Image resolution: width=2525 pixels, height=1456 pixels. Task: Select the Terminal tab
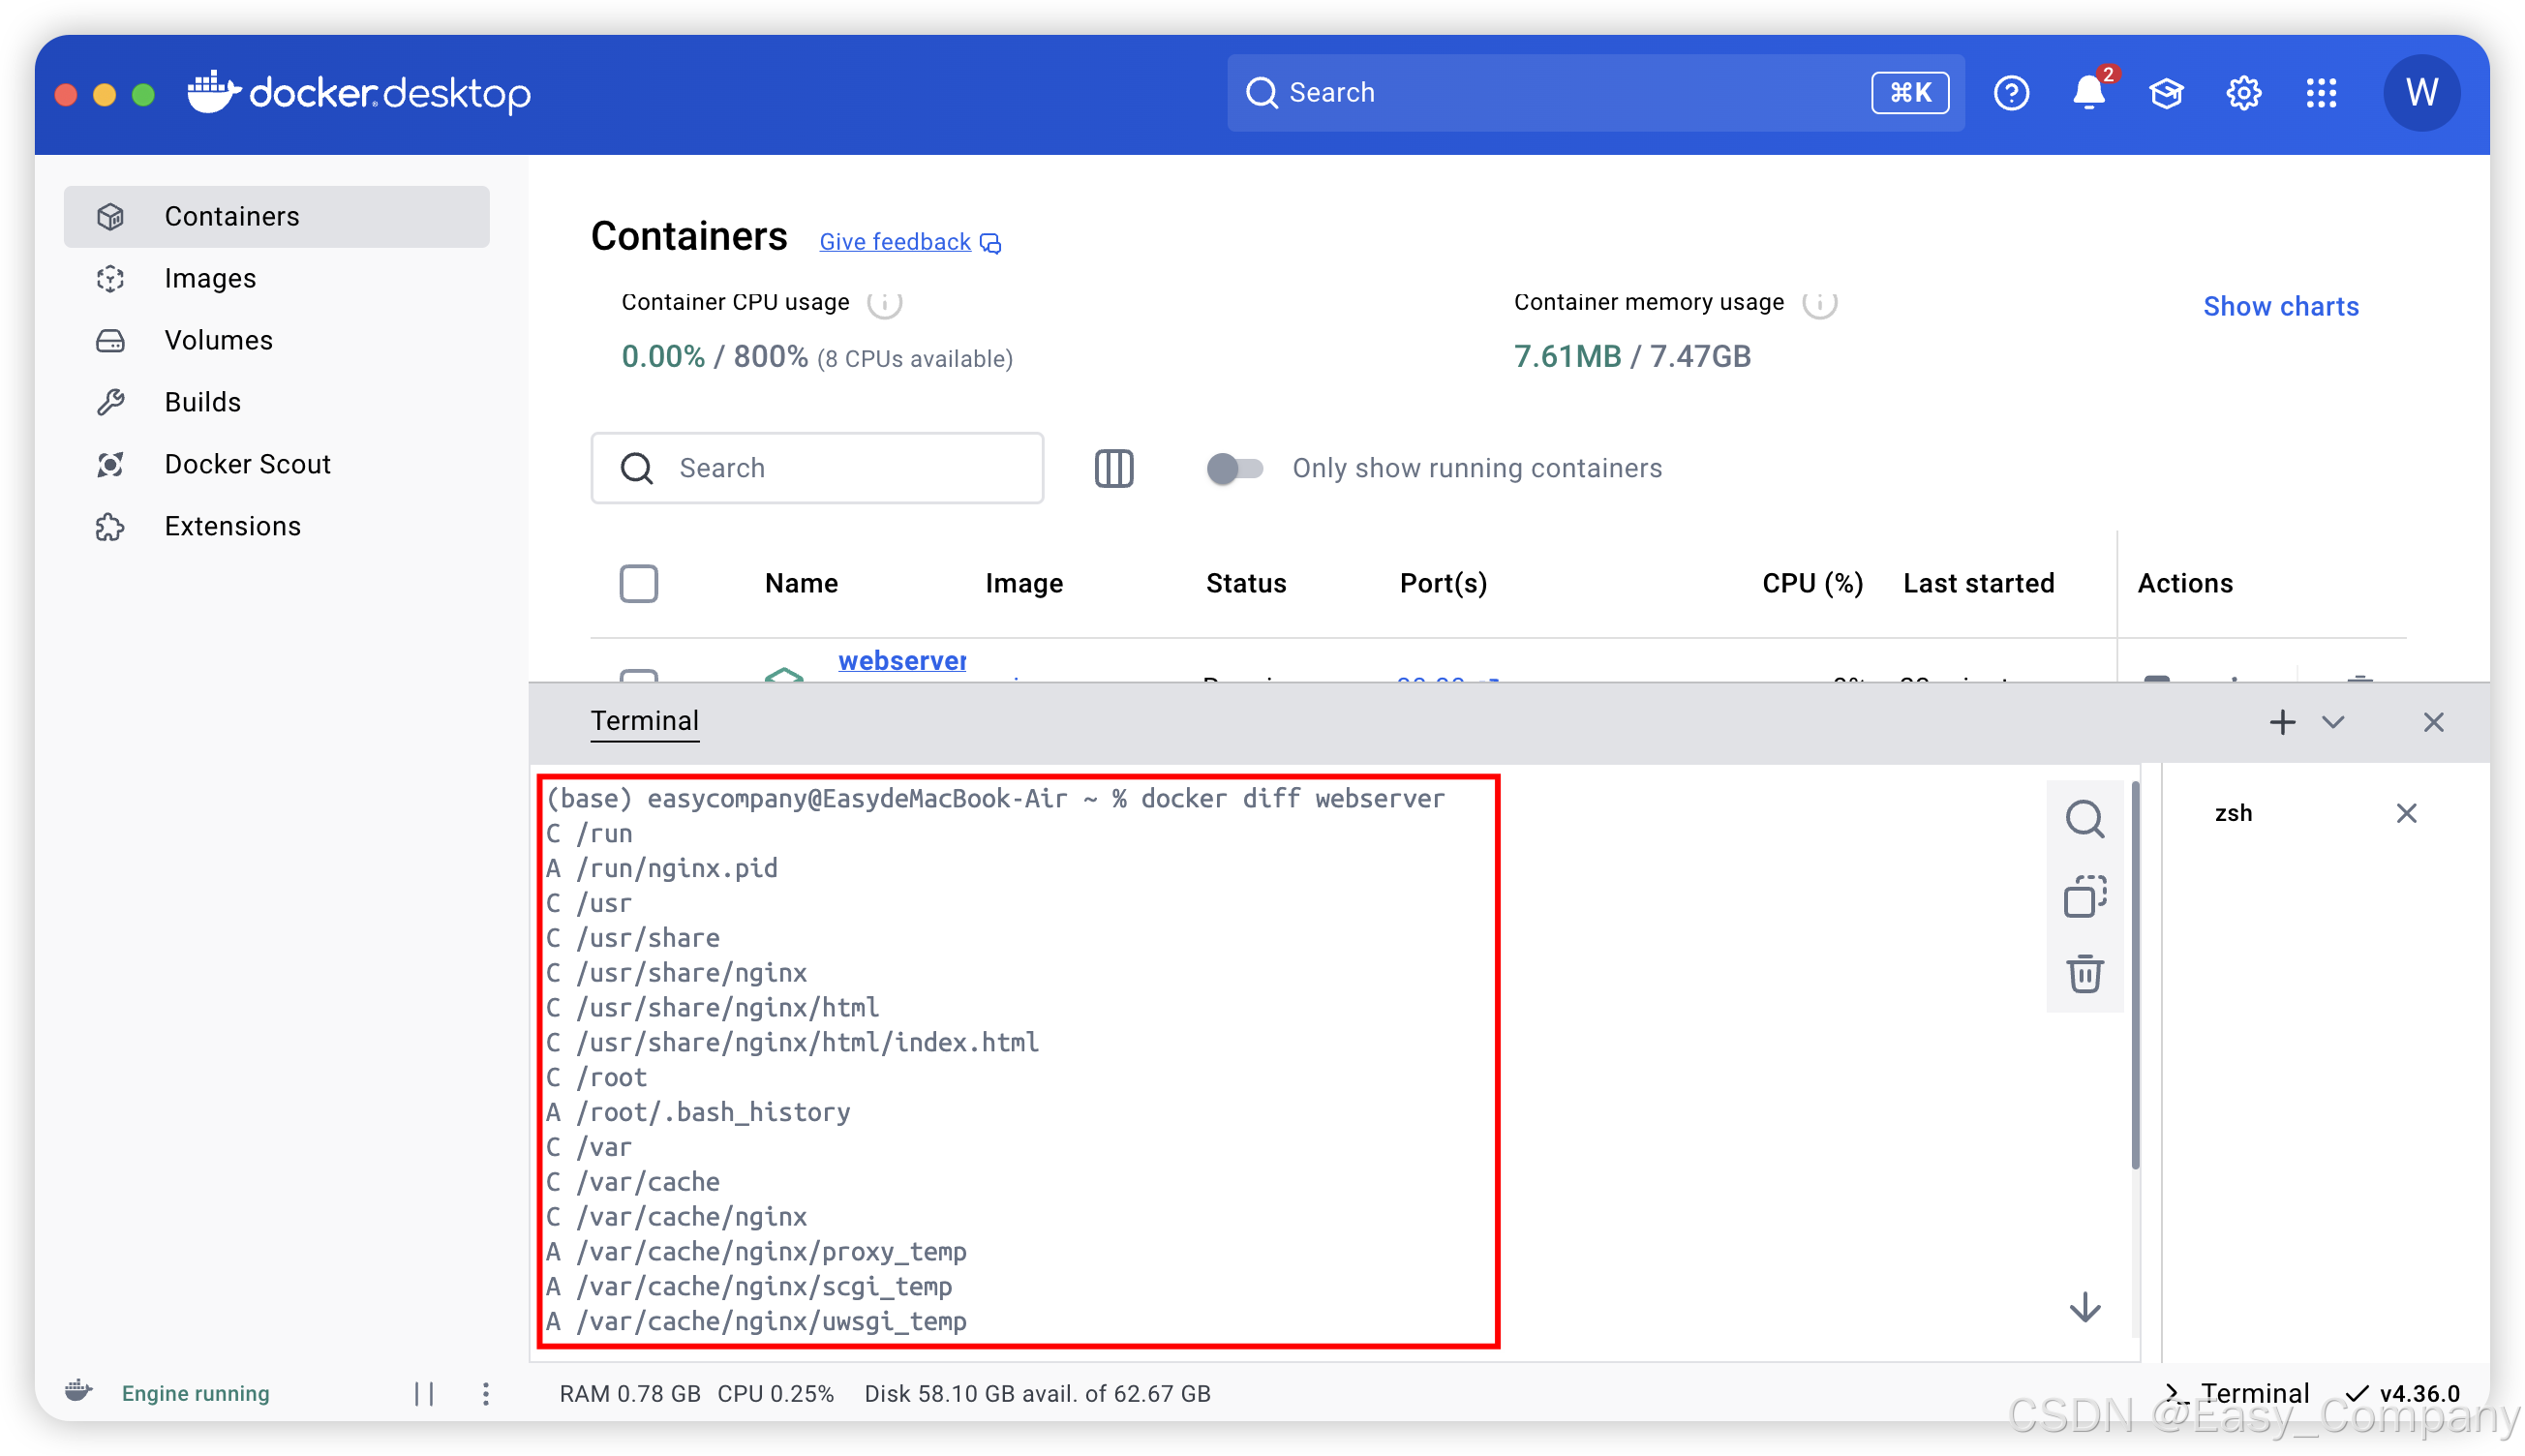tap(644, 721)
